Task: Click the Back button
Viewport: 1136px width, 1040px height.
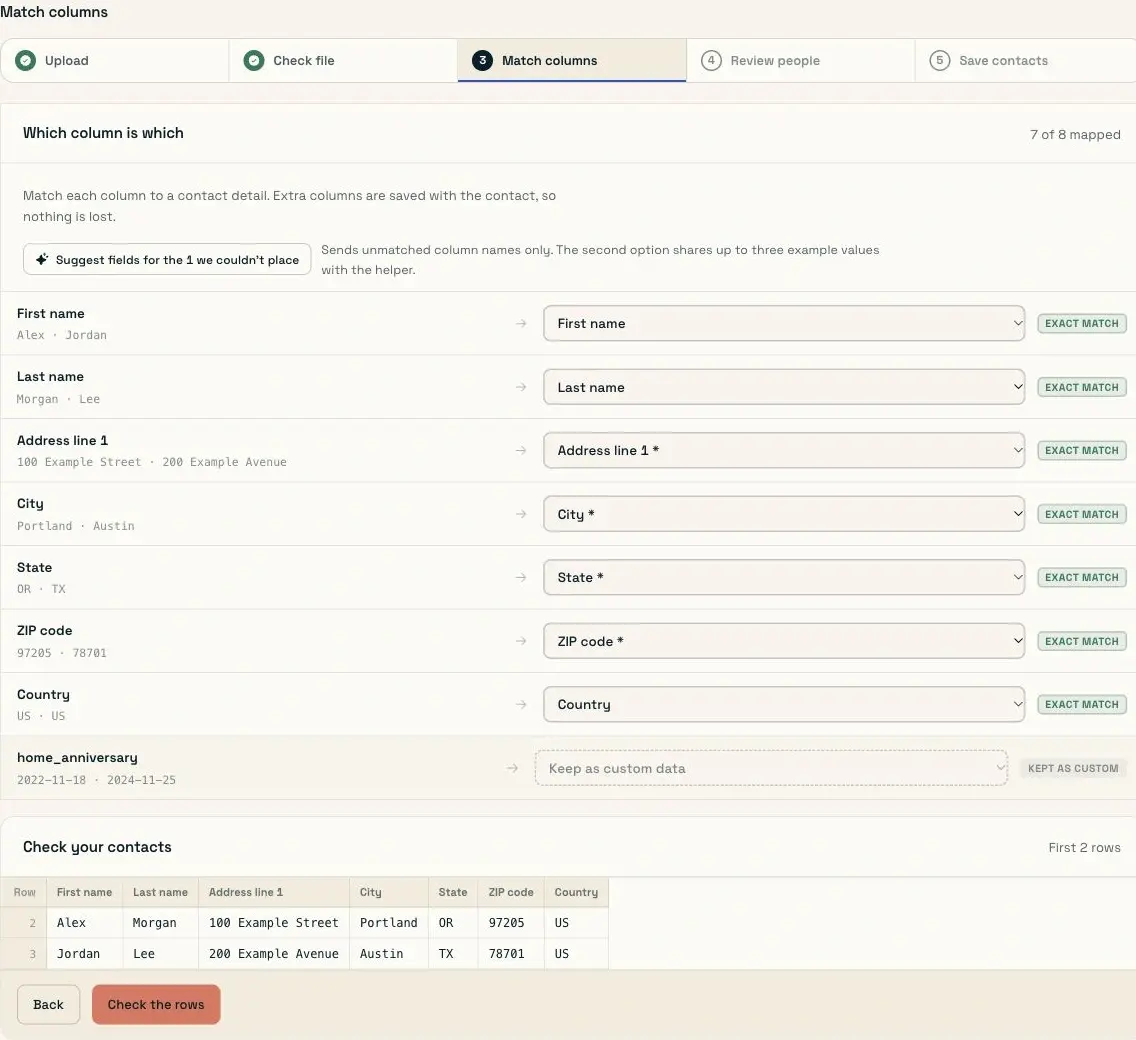Action: coord(49,1004)
